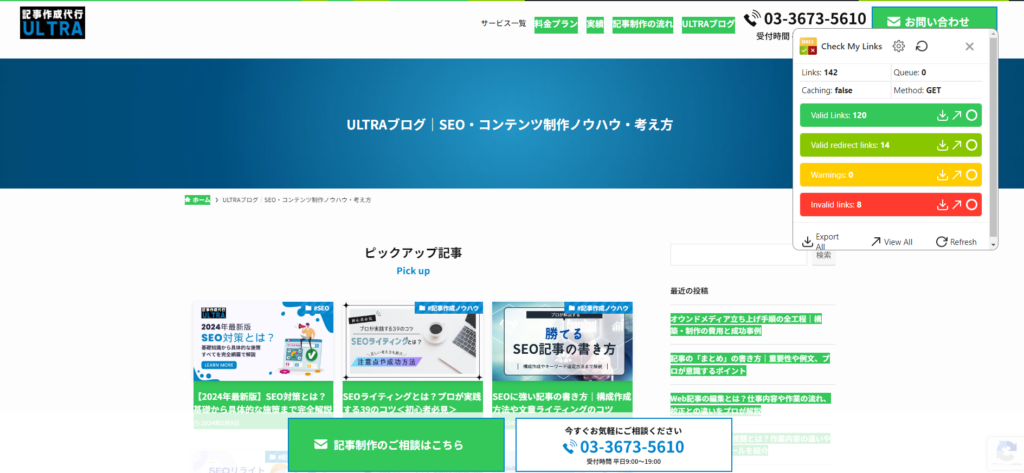1024x473 pixels.
Task: Open Warnings arrow icon
Action: pyautogui.click(x=956, y=175)
